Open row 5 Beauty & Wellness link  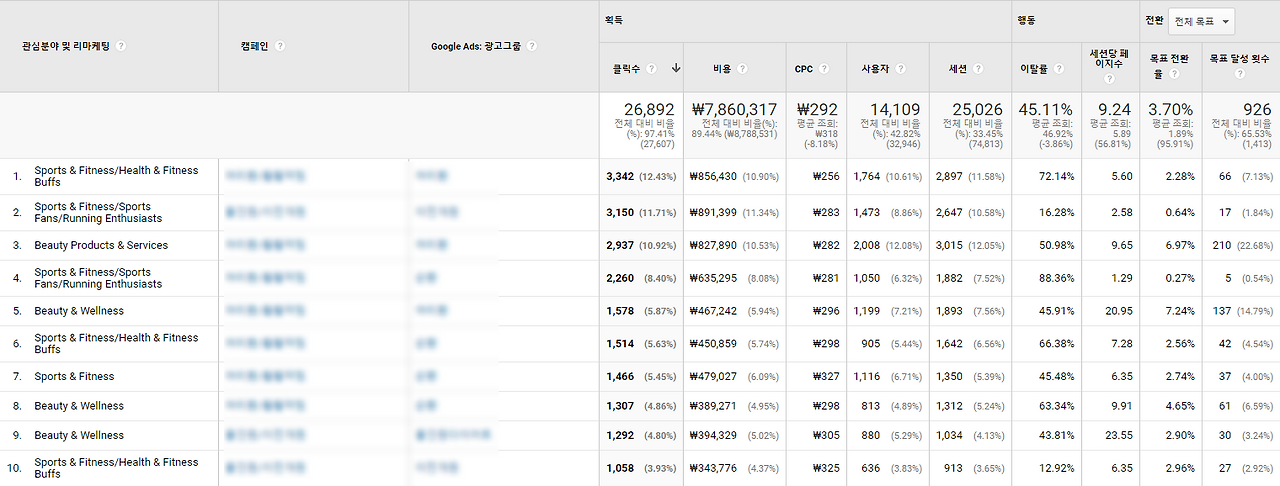(x=79, y=311)
